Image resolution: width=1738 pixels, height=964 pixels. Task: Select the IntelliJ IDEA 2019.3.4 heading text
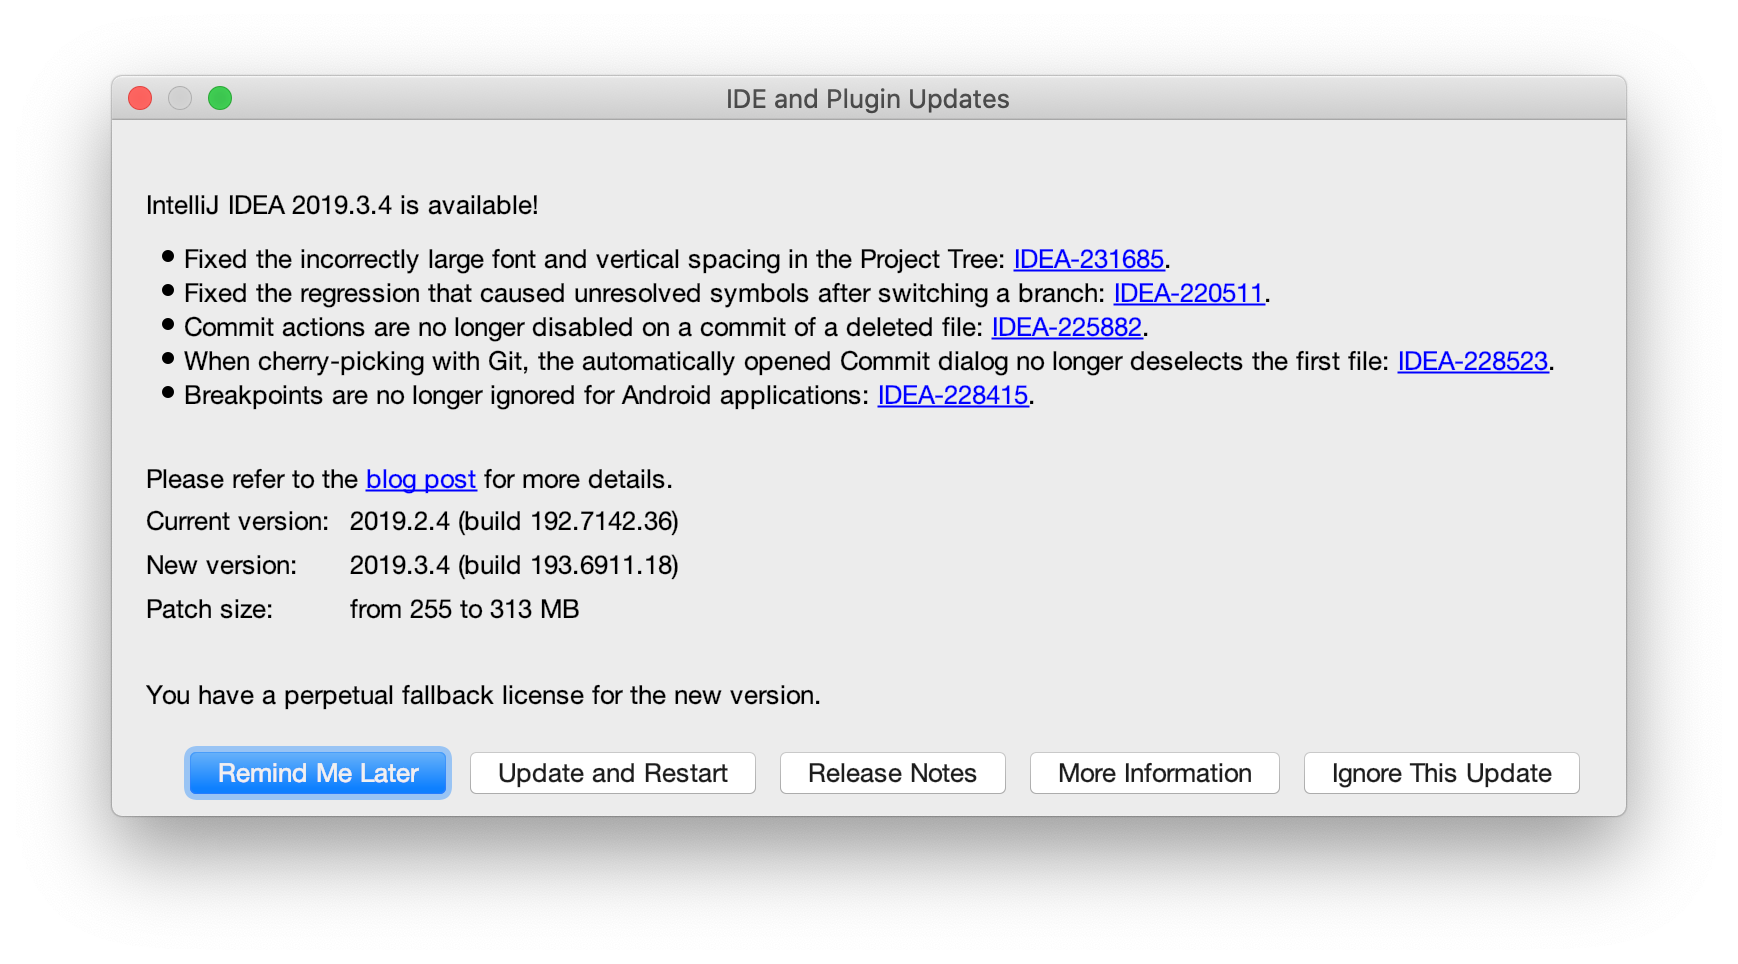342,204
